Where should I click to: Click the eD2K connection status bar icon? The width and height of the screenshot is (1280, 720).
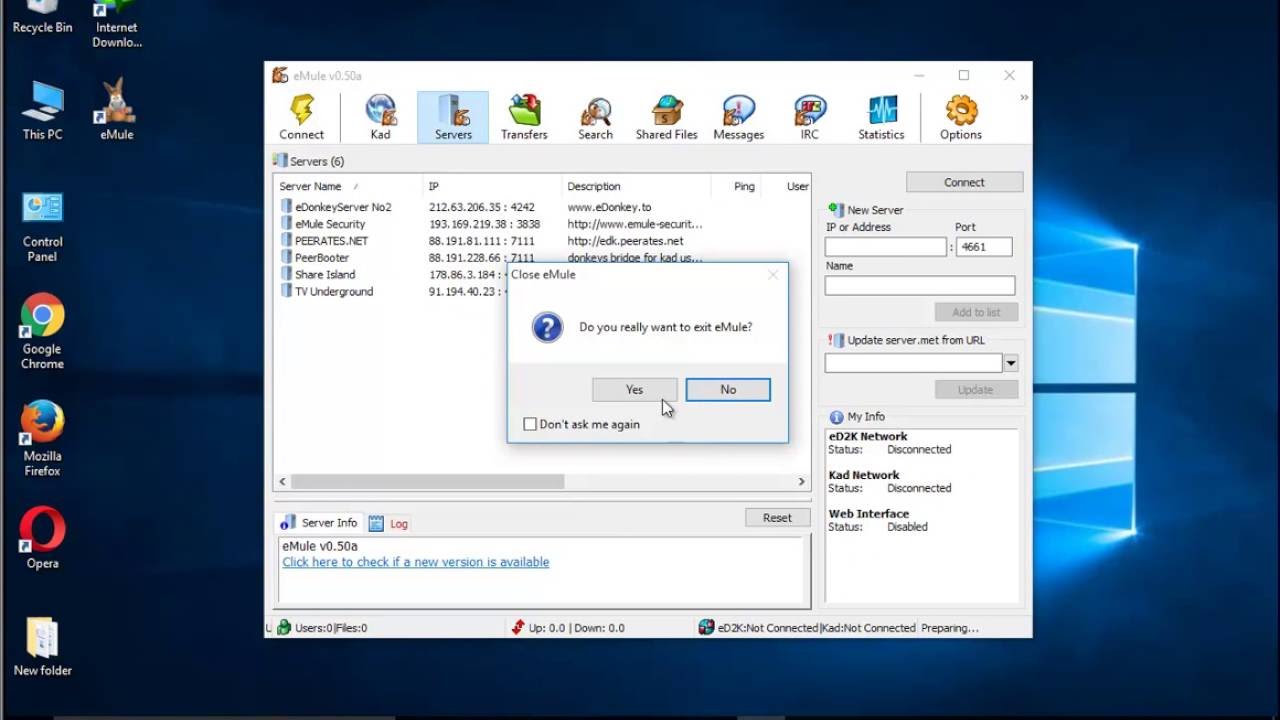(x=706, y=628)
